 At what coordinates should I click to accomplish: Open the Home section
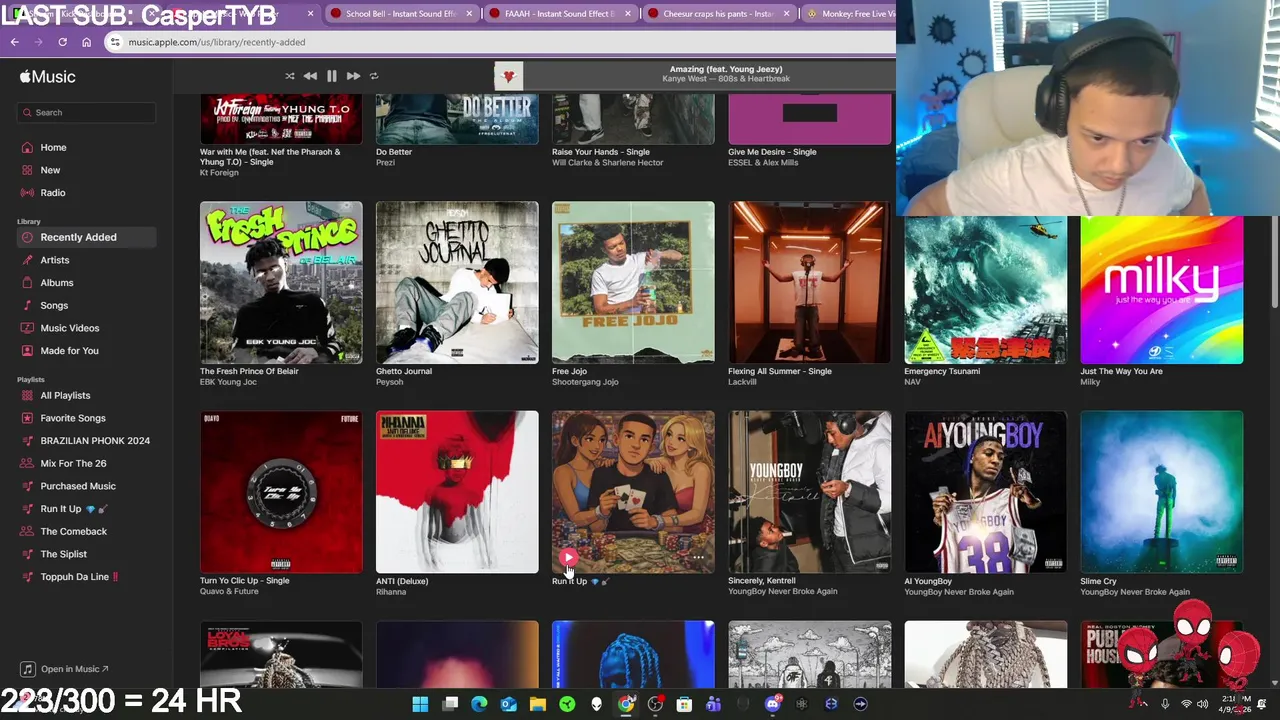click(x=53, y=147)
